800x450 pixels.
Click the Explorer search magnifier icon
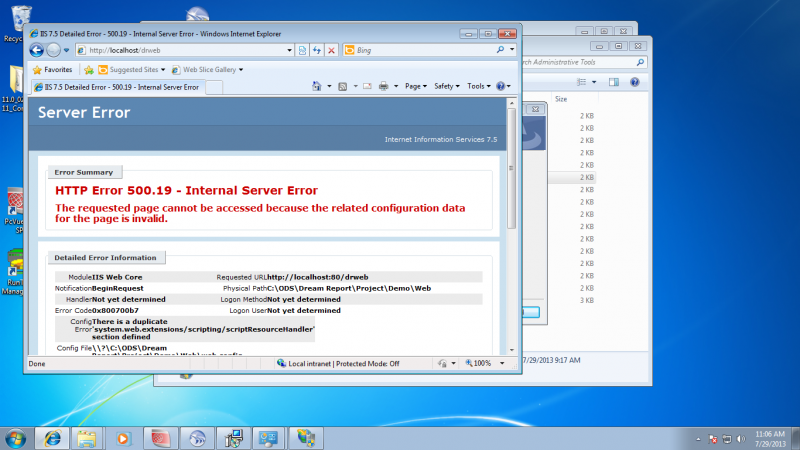click(x=640, y=62)
